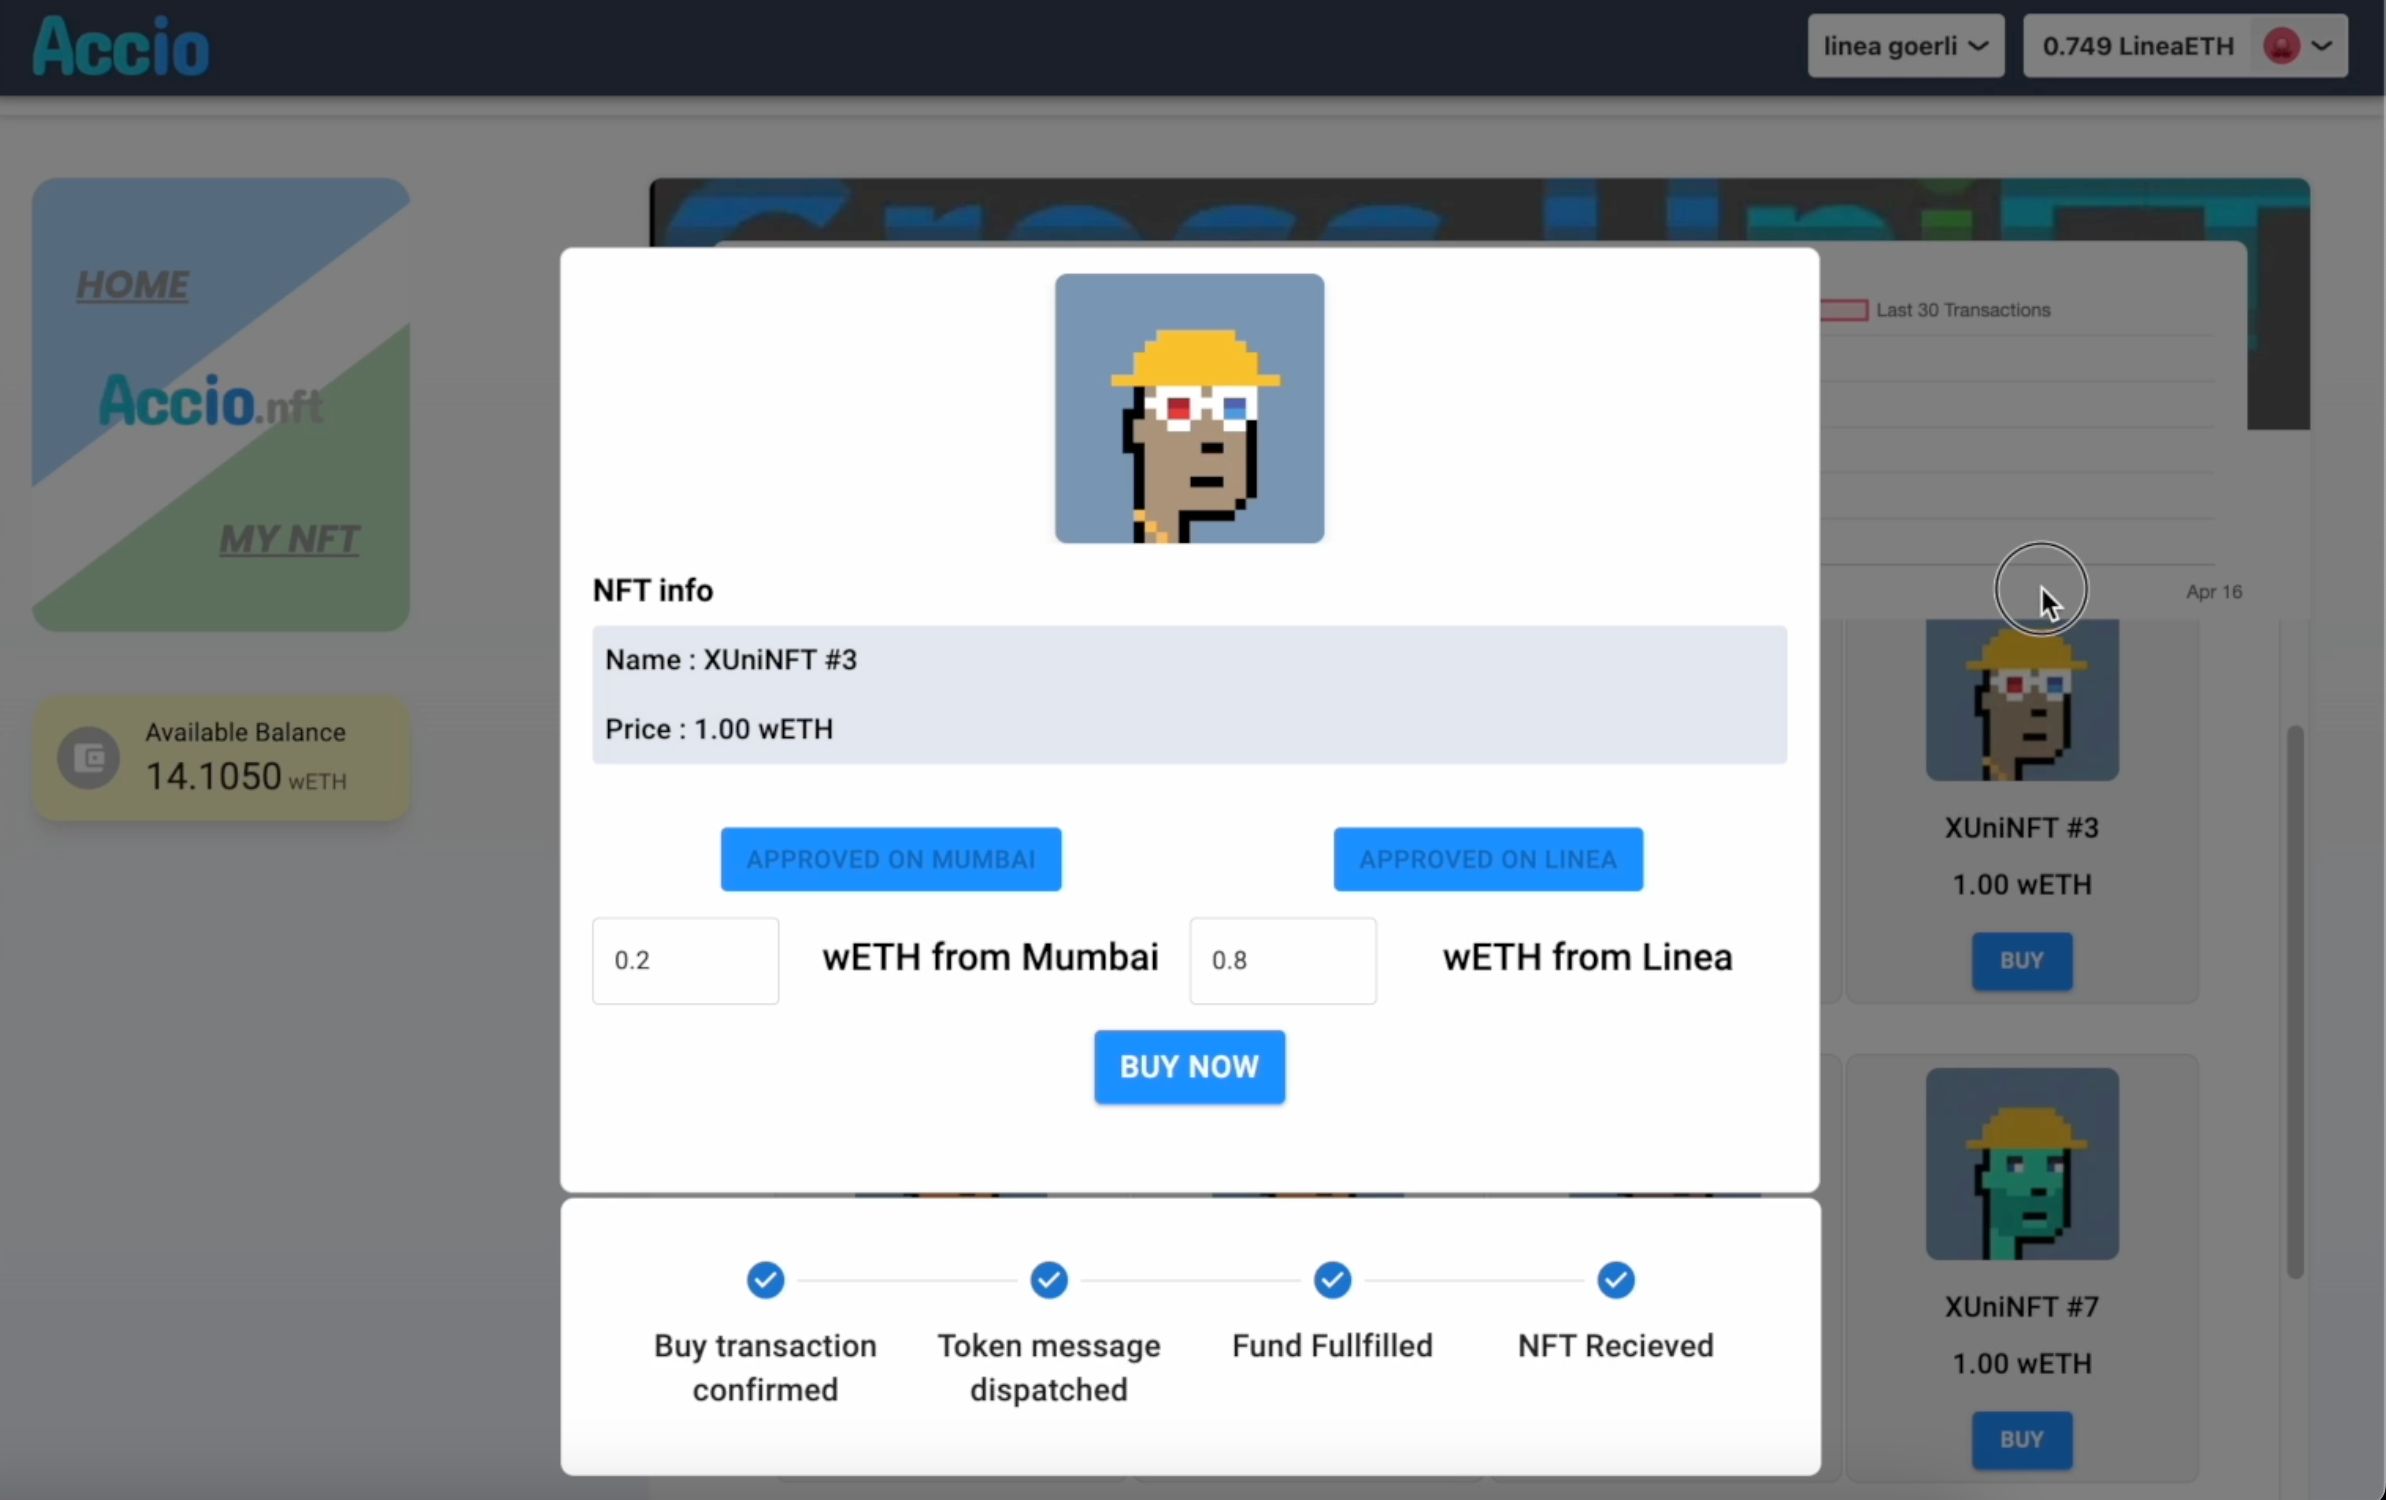Viewport: 2386px width, 1500px height.
Task: Click the Available Balance label
Action: coord(246,733)
